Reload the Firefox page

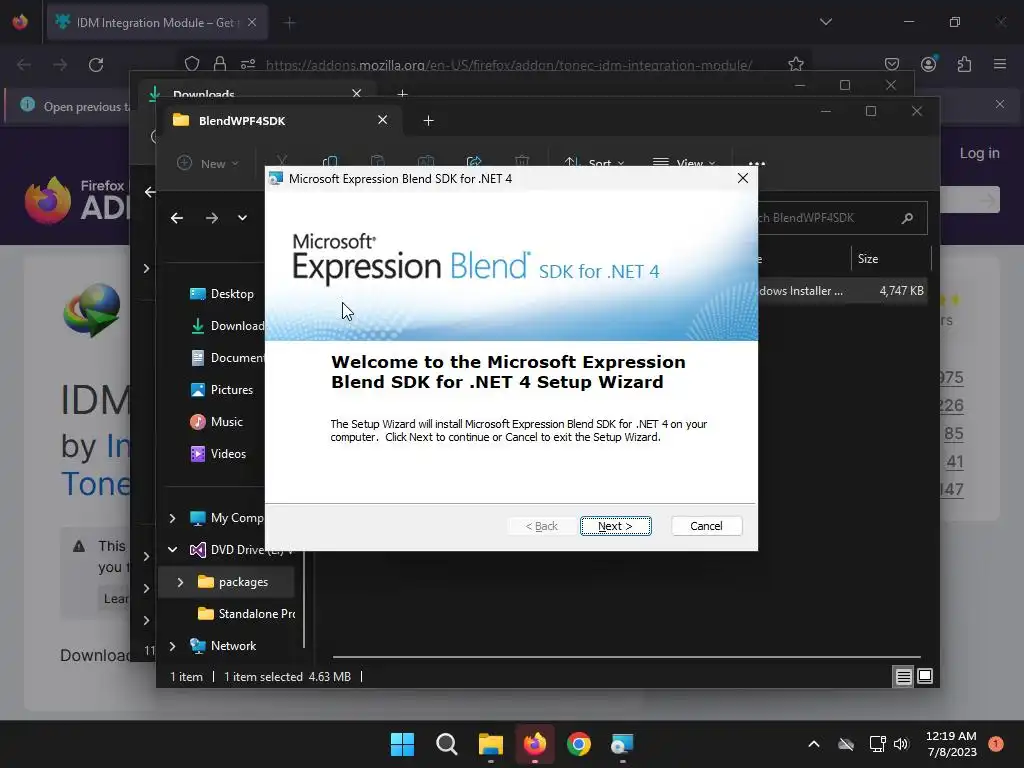click(x=96, y=65)
